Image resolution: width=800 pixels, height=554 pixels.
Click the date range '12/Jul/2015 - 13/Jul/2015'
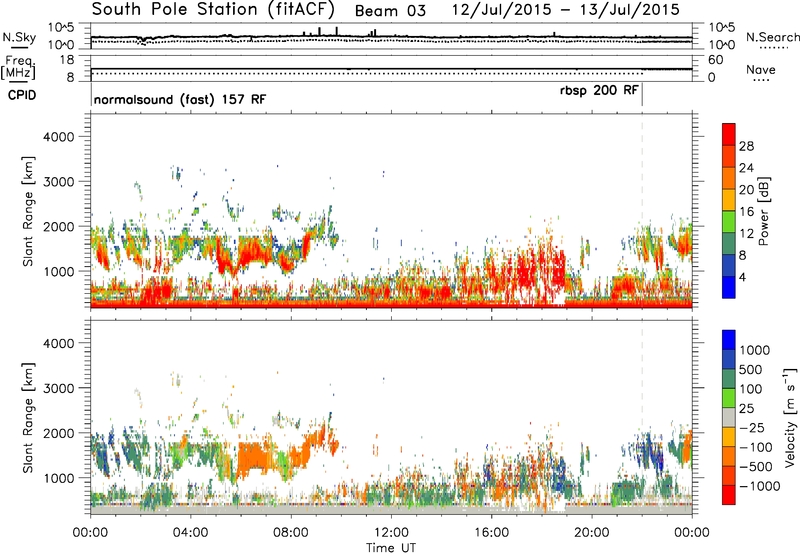click(x=566, y=10)
